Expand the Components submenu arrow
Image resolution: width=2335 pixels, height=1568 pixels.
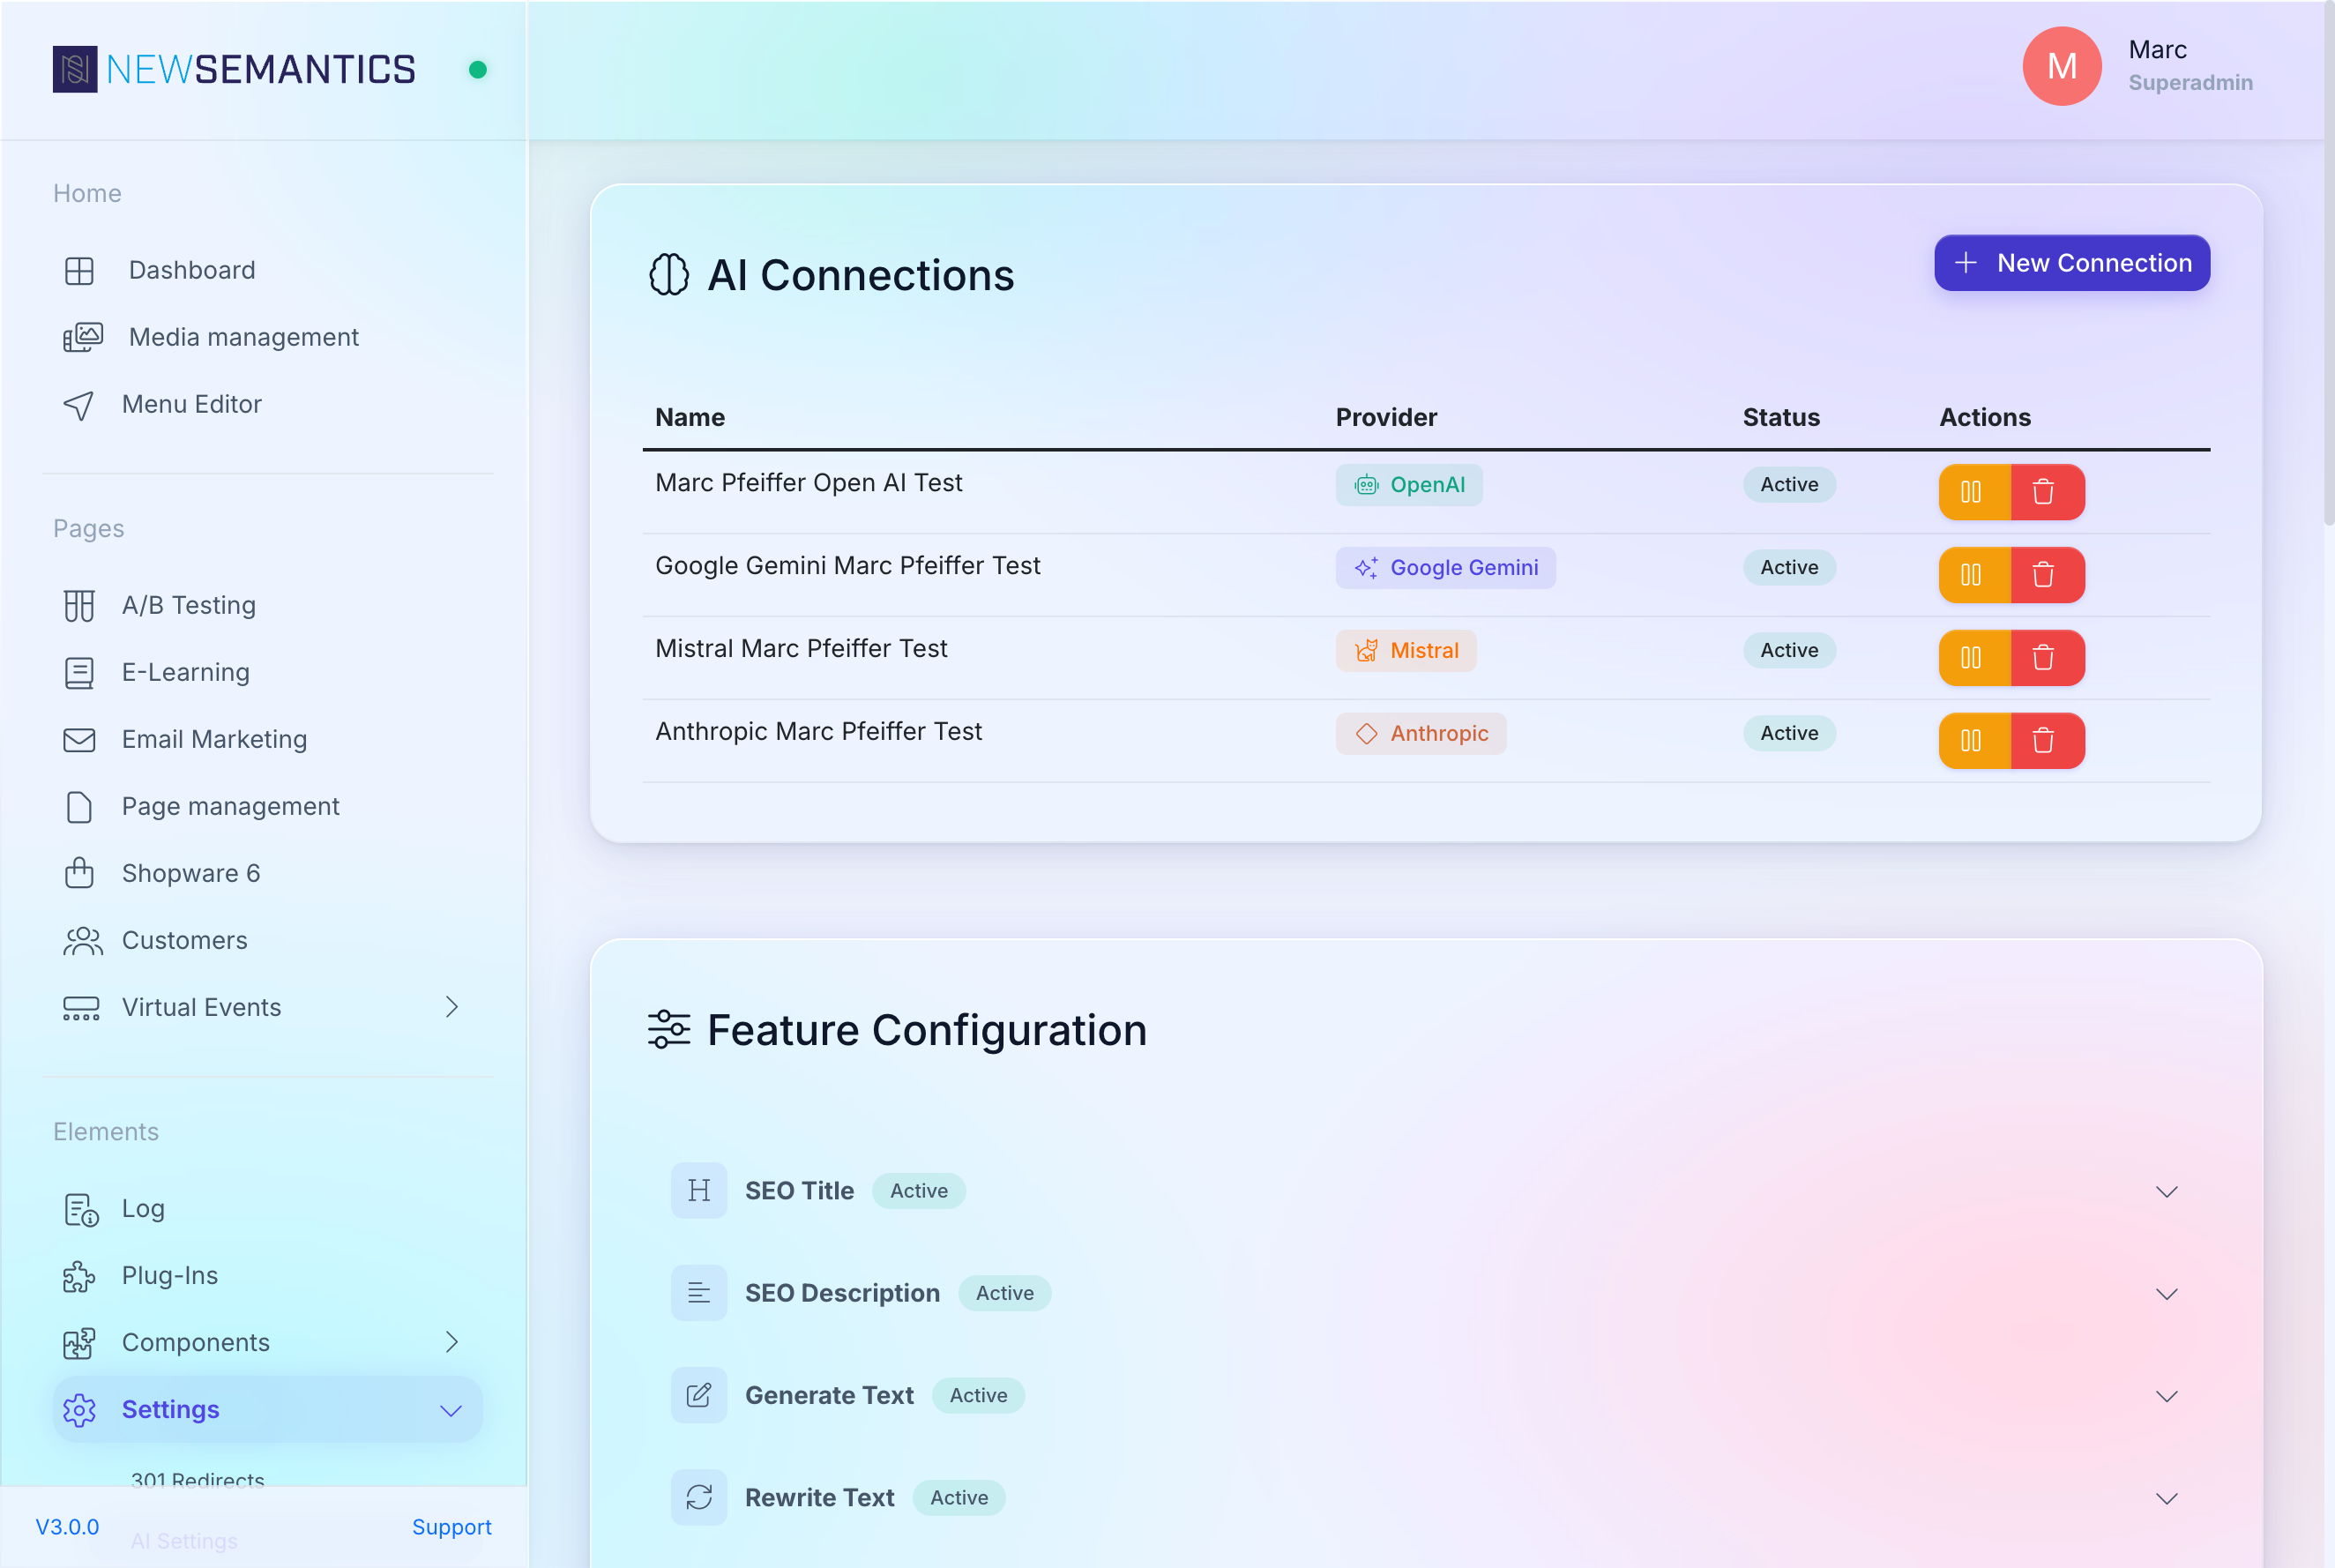452,1342
